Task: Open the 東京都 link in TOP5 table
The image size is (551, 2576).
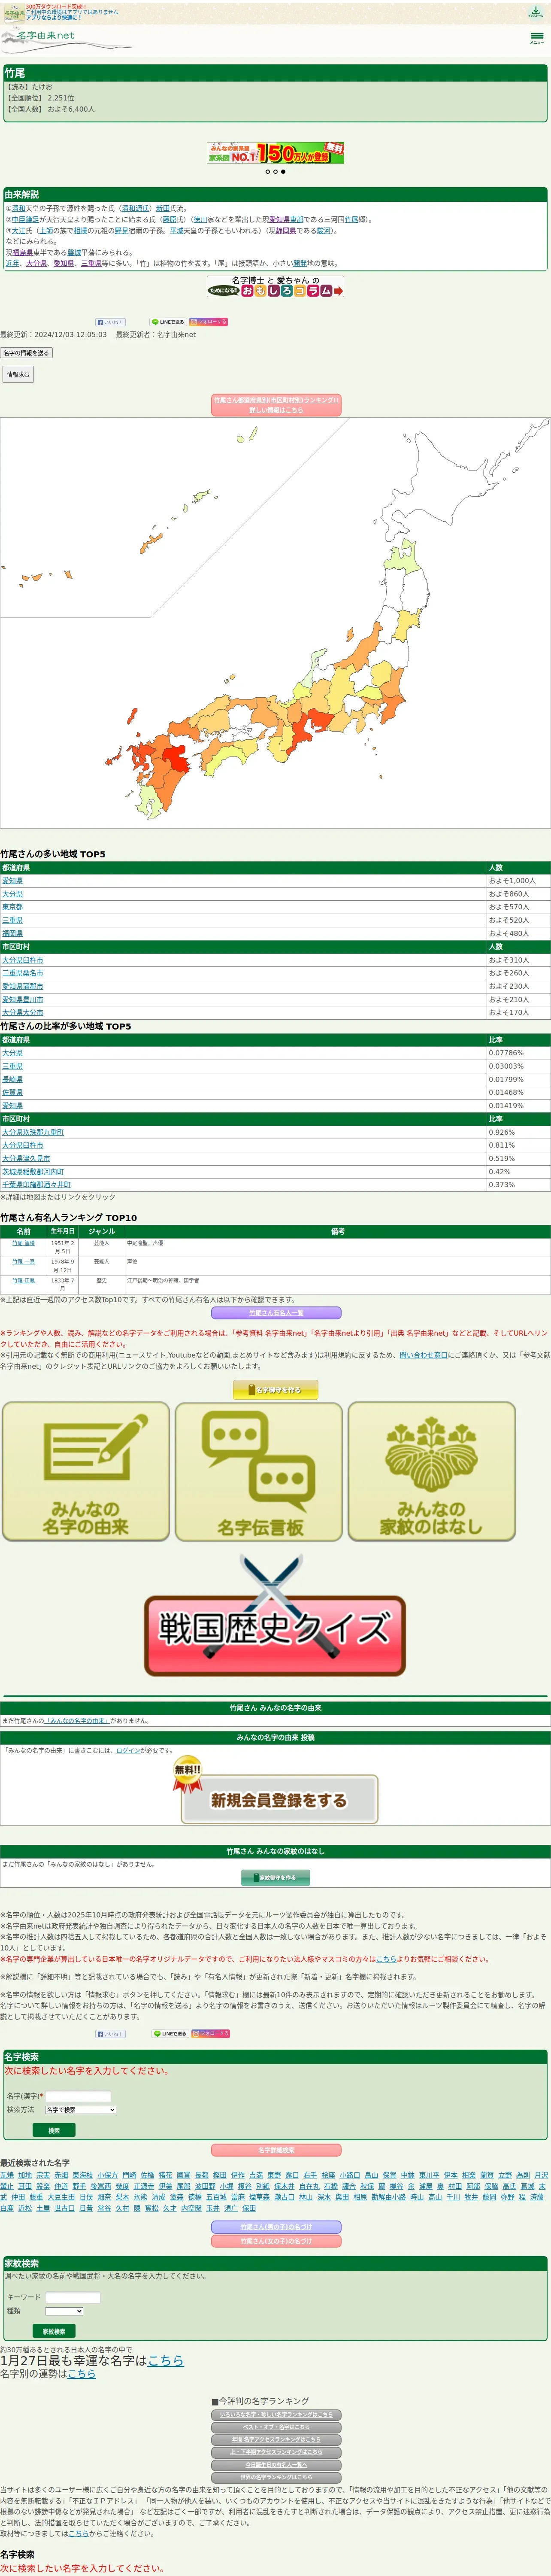Action: pos(12,907)
